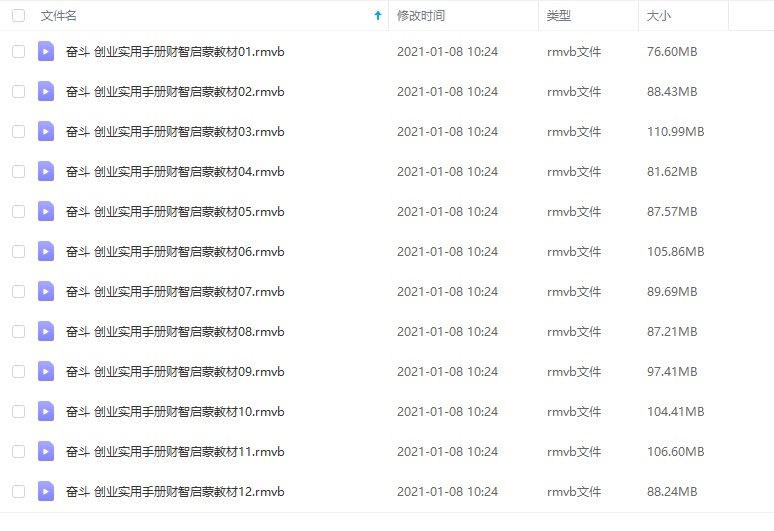Click video icon of 教材01.rmvb file

coord(46,51)
